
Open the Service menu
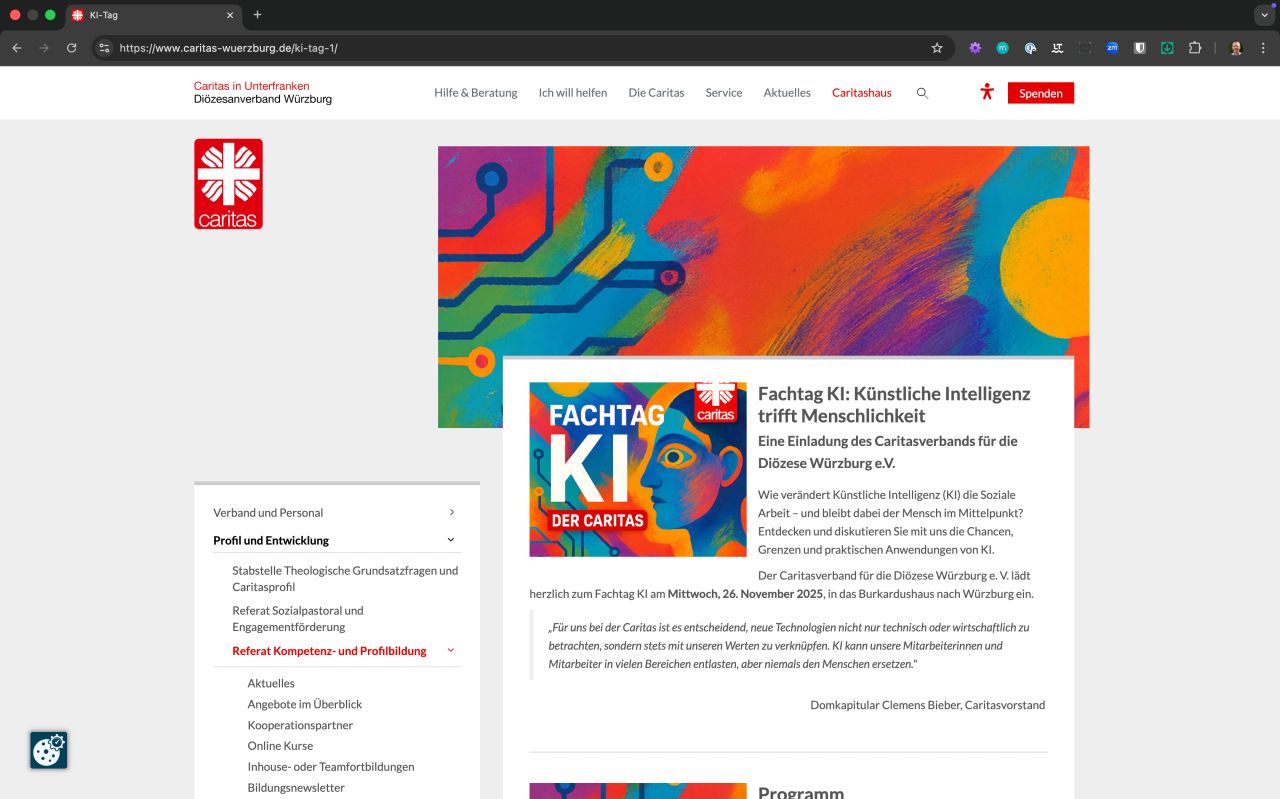coord(724,93)
